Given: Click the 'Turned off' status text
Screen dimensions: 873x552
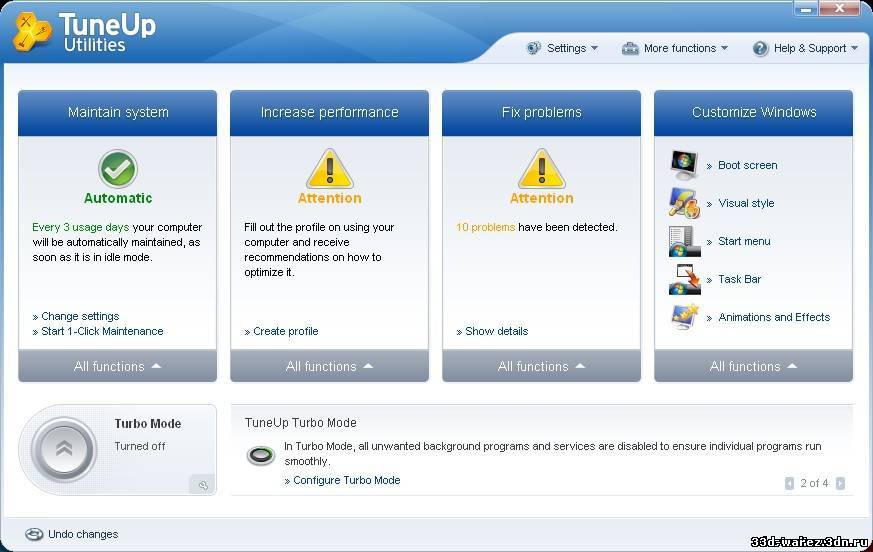Looking at the screenshot, I should pyautogui.click(x=140, y=446).
